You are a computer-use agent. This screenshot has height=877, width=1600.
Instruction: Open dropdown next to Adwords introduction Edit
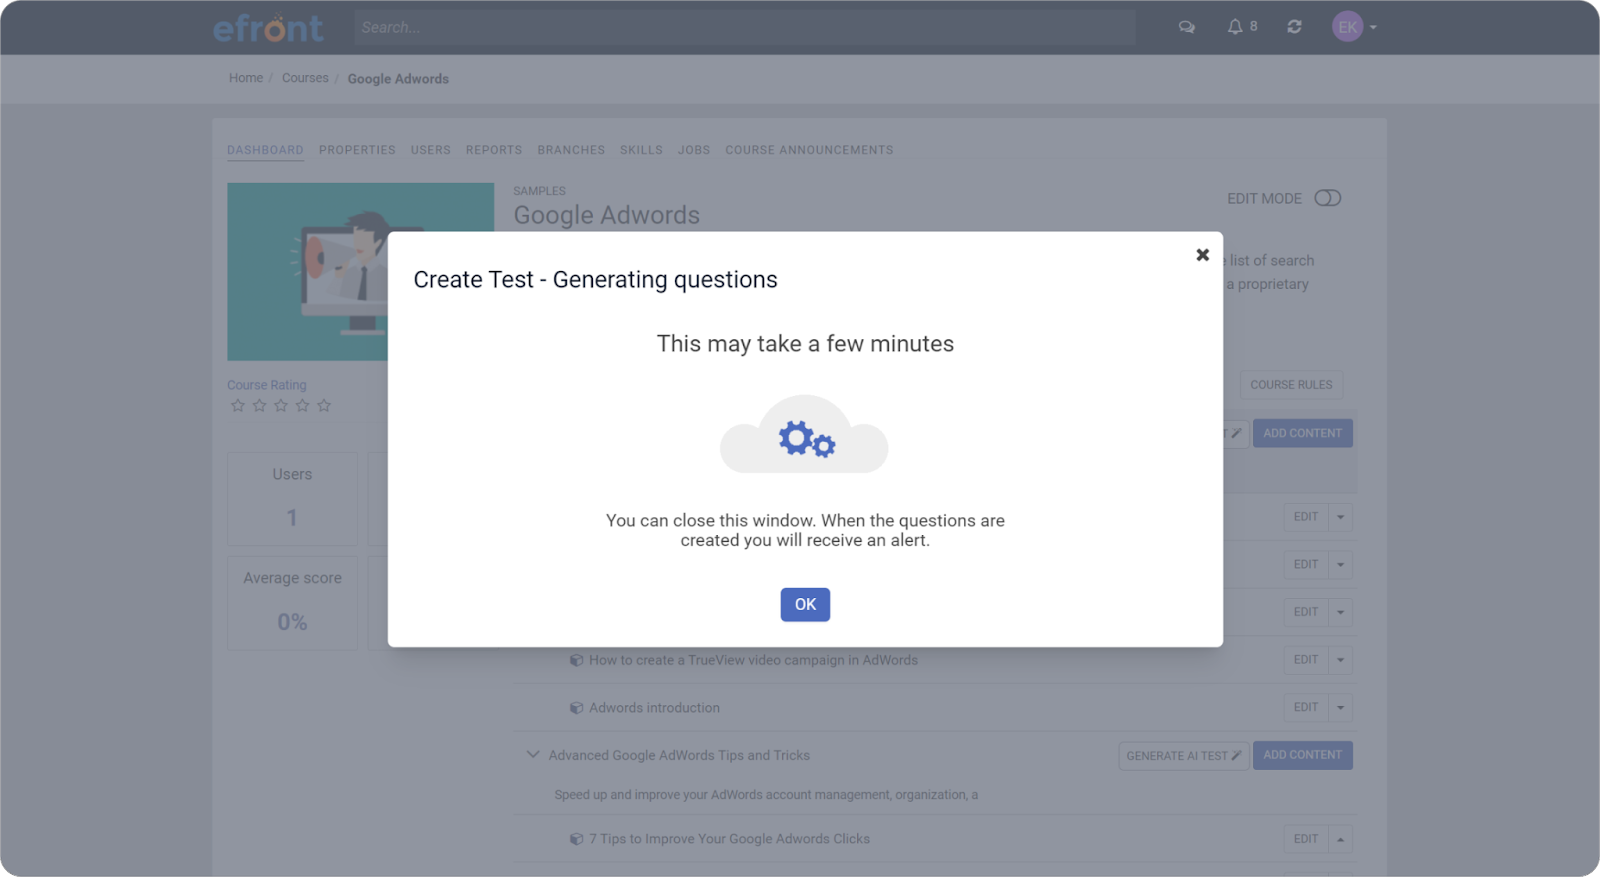pyautogui.click(x=1341, y=708)
